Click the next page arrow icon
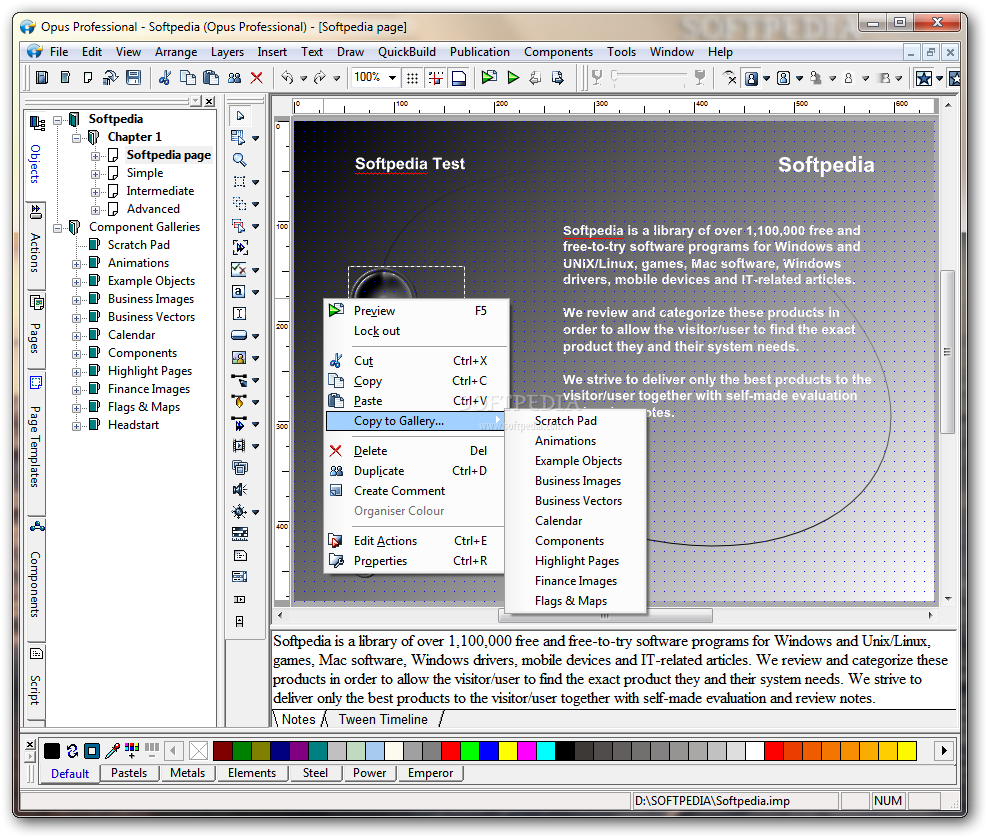This screenshot has width=988, height=838. [x=558, y=77]
